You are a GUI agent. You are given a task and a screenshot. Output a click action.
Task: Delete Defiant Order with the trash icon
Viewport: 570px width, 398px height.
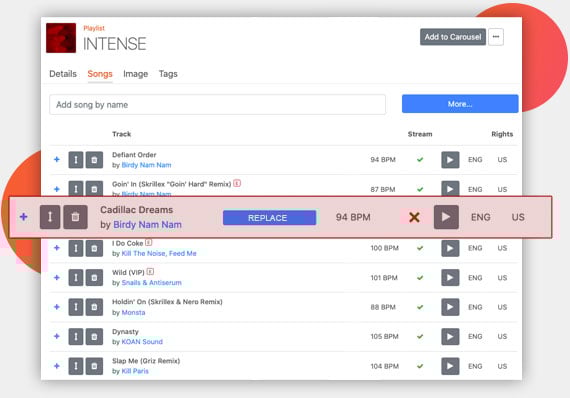pos(94,160)
